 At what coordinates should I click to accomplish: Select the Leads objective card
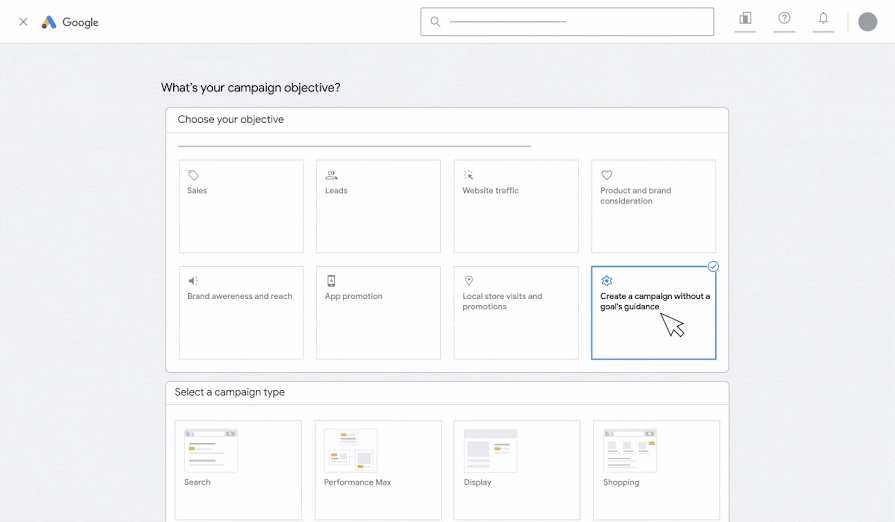(x=378, y=206)
